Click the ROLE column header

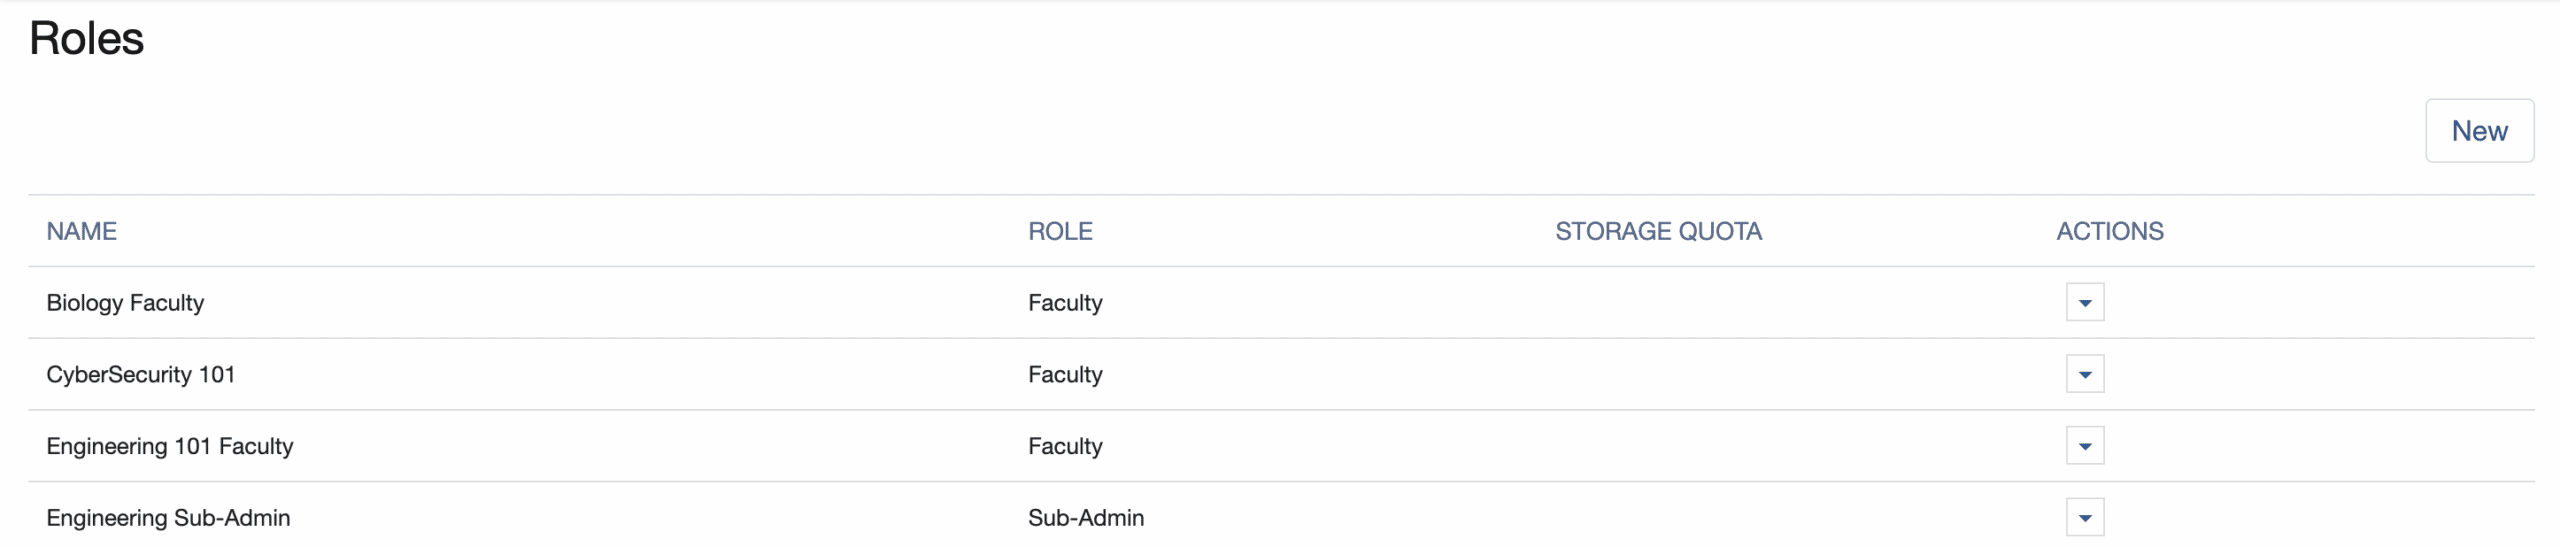click(1059, 232)
